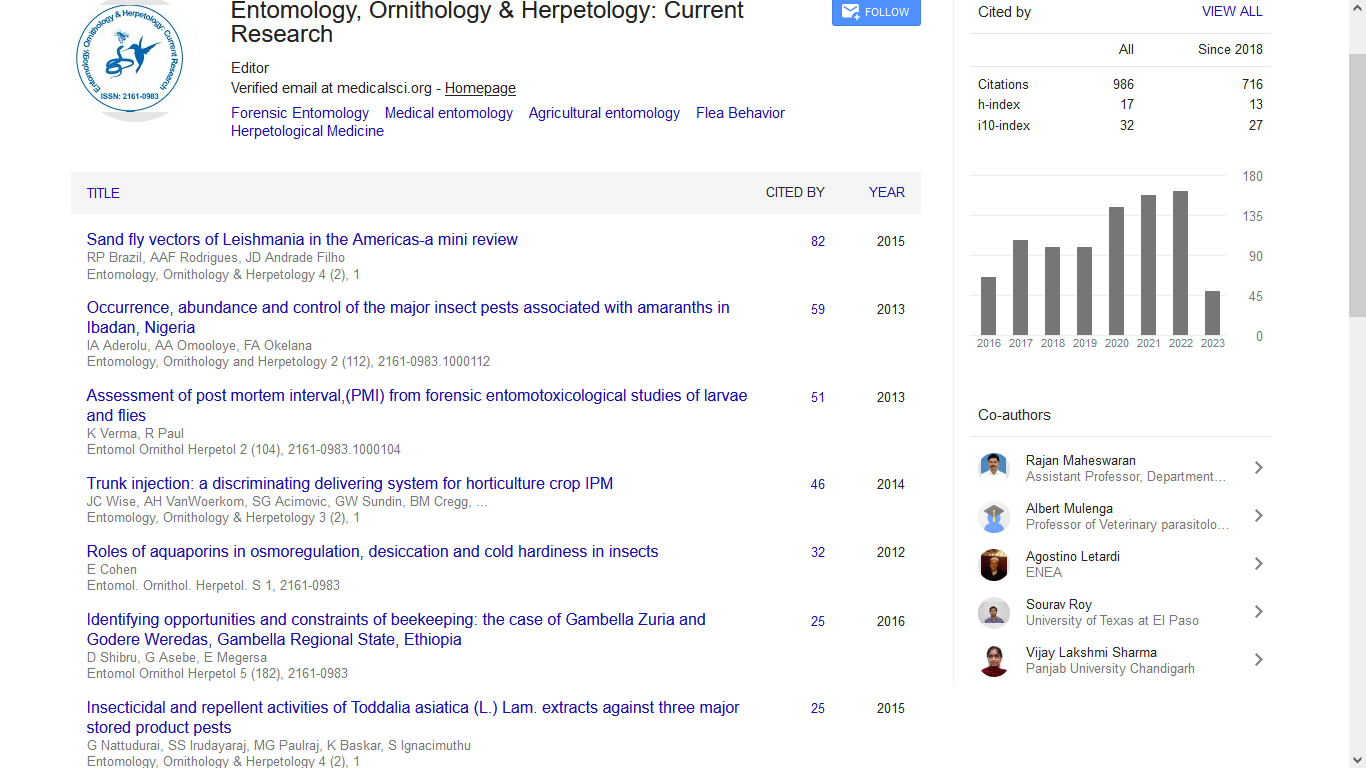1366x768 pixels.
Task: Select the Forensic Entomology topic link
Action: 300,113
